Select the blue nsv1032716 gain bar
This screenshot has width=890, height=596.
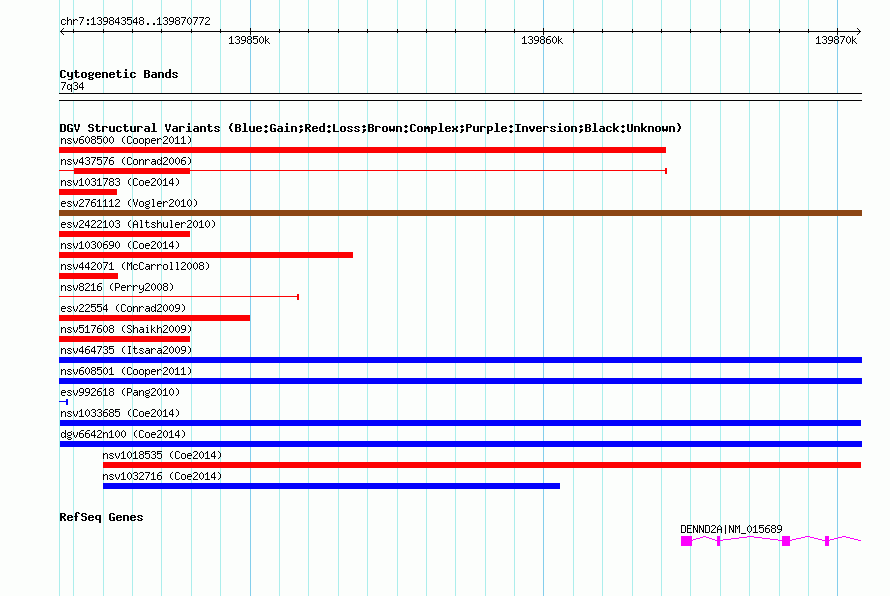(331, 486)
